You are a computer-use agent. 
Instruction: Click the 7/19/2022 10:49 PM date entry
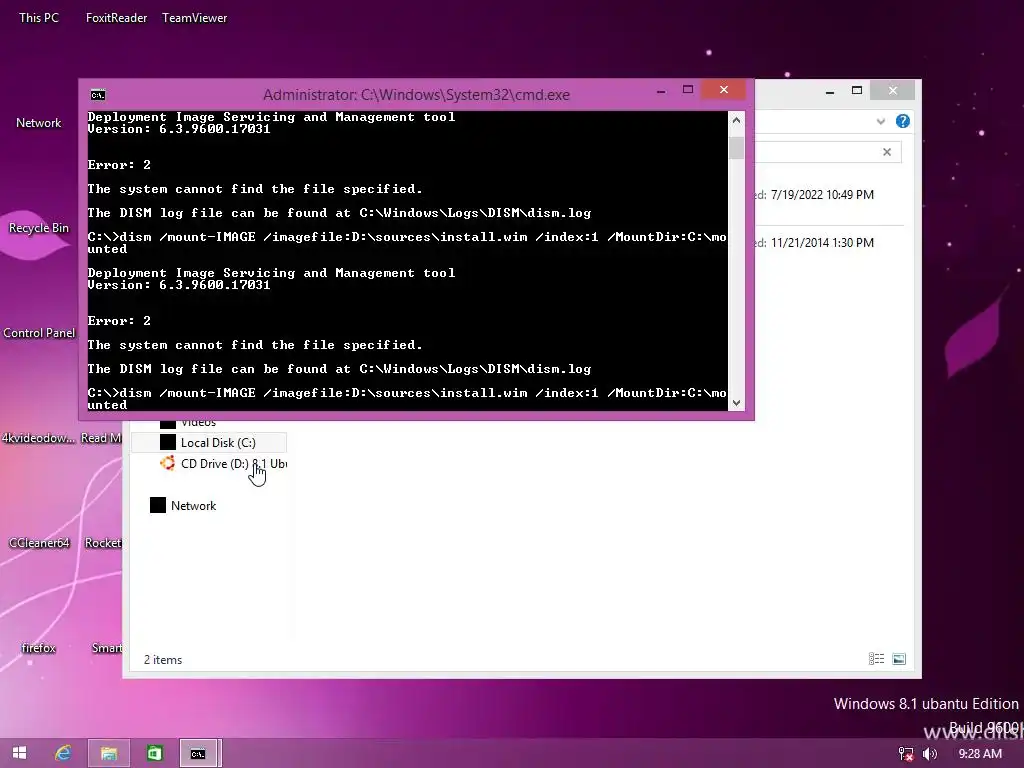click(822, 195)
